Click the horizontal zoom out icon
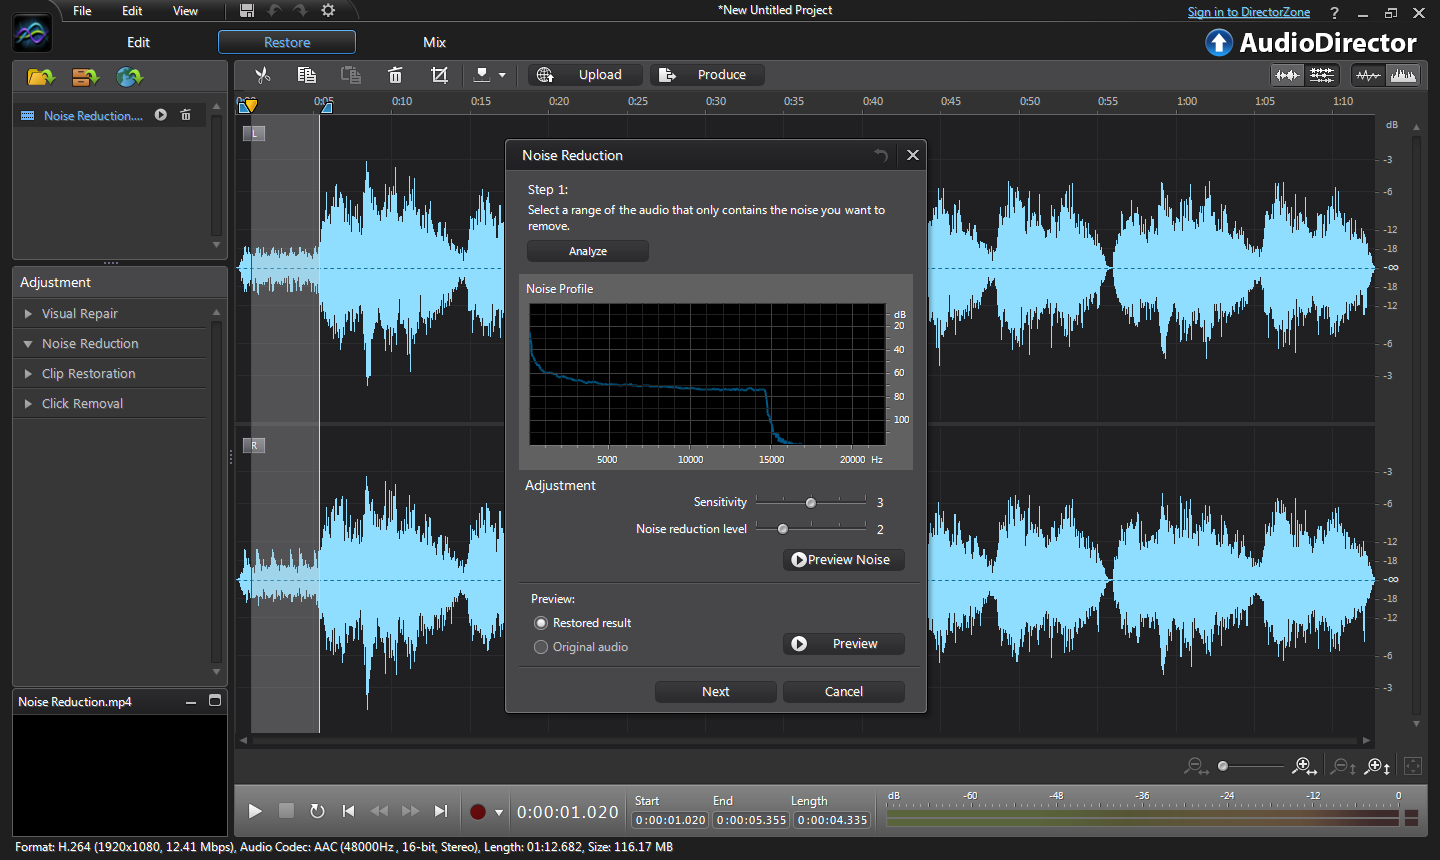 (x=1196, y=766)
